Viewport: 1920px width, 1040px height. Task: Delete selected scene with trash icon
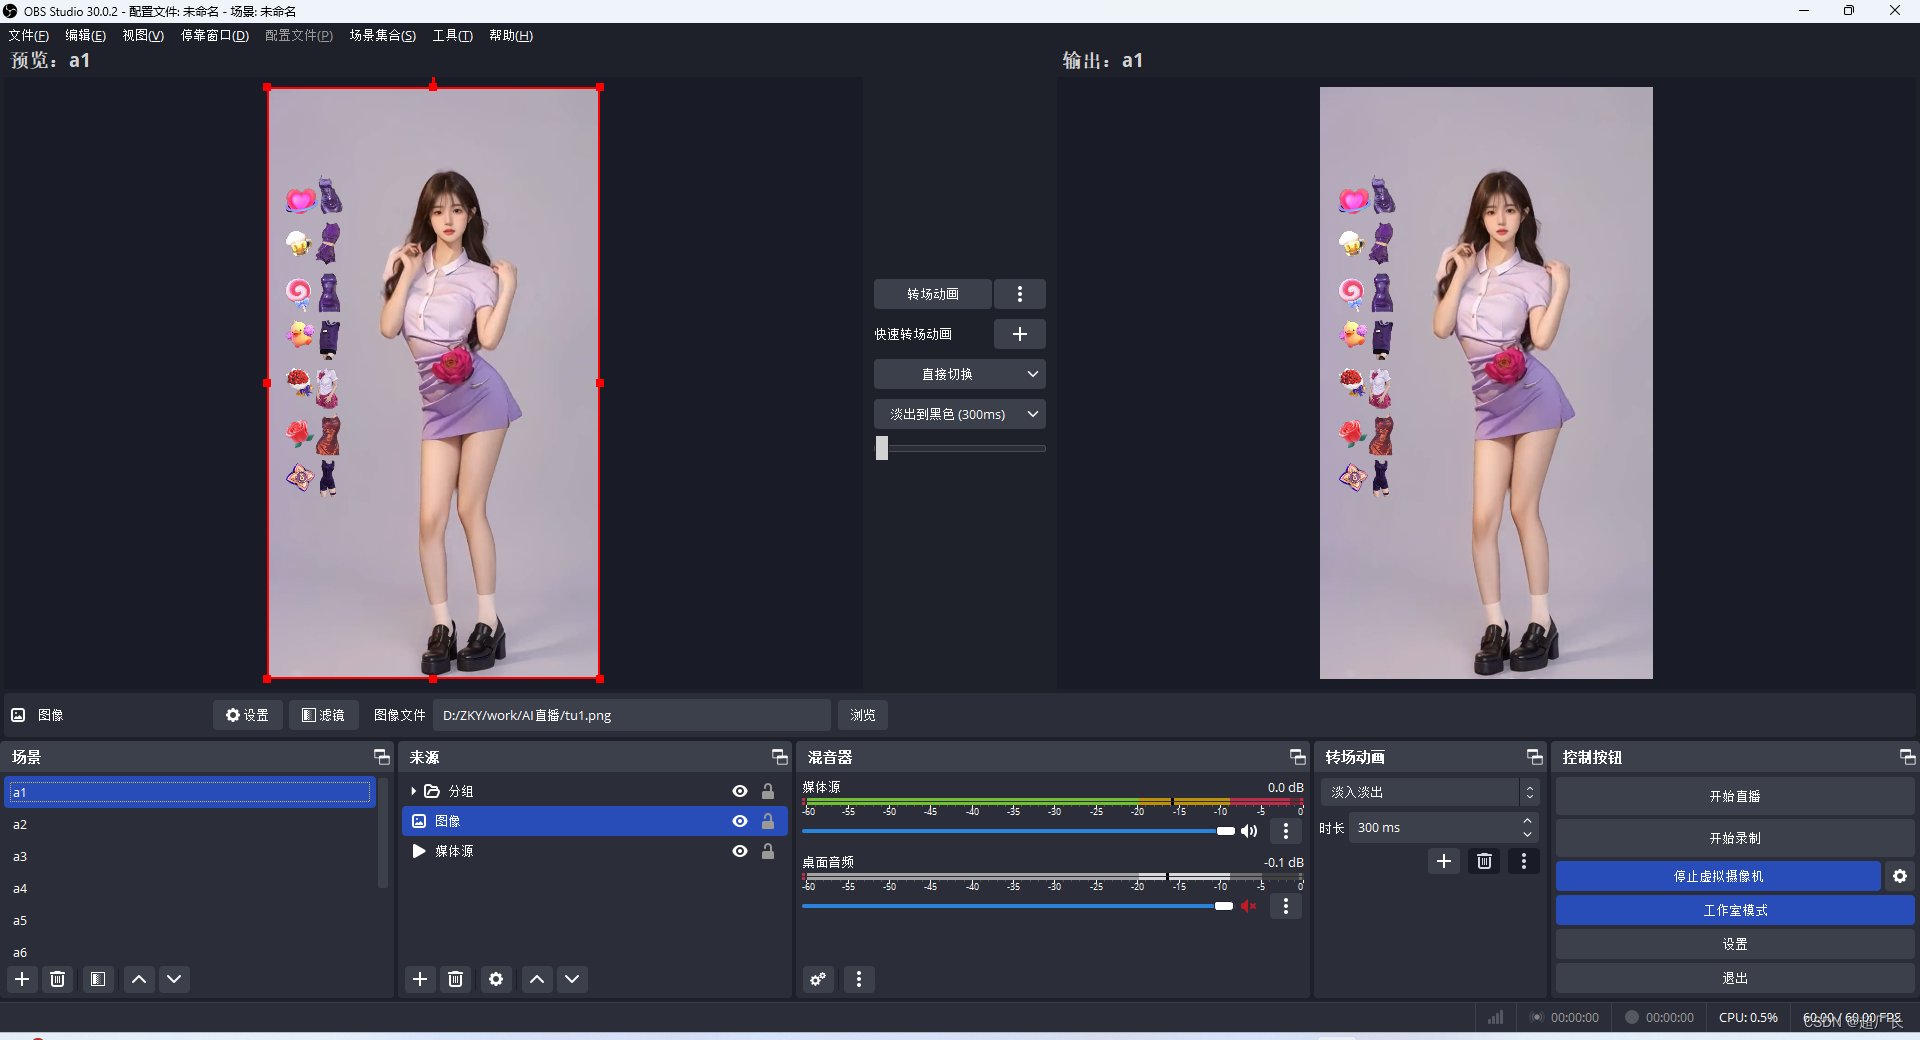tap(58, 979)
